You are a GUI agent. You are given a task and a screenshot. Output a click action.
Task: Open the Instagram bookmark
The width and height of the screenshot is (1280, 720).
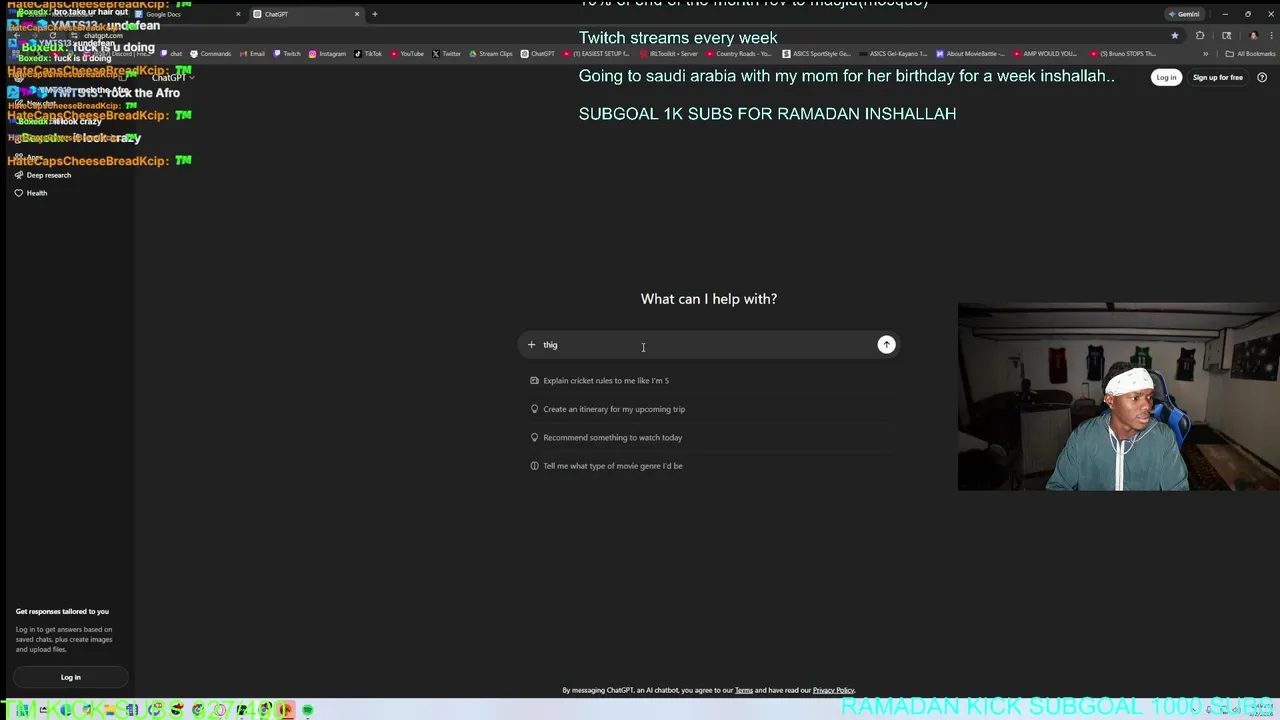[327, 54]
